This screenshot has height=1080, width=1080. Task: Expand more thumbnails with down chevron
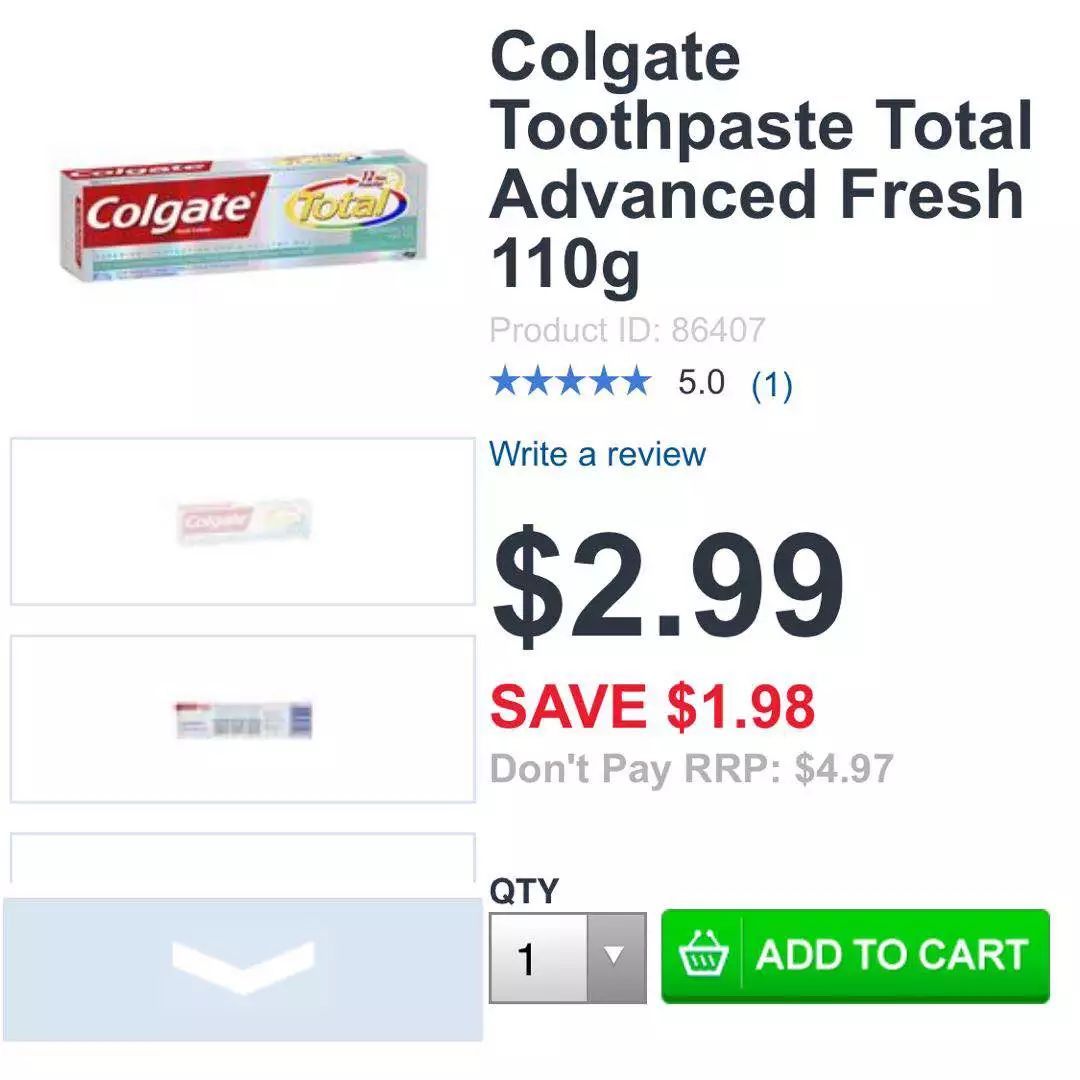click(x=242, y=968)
